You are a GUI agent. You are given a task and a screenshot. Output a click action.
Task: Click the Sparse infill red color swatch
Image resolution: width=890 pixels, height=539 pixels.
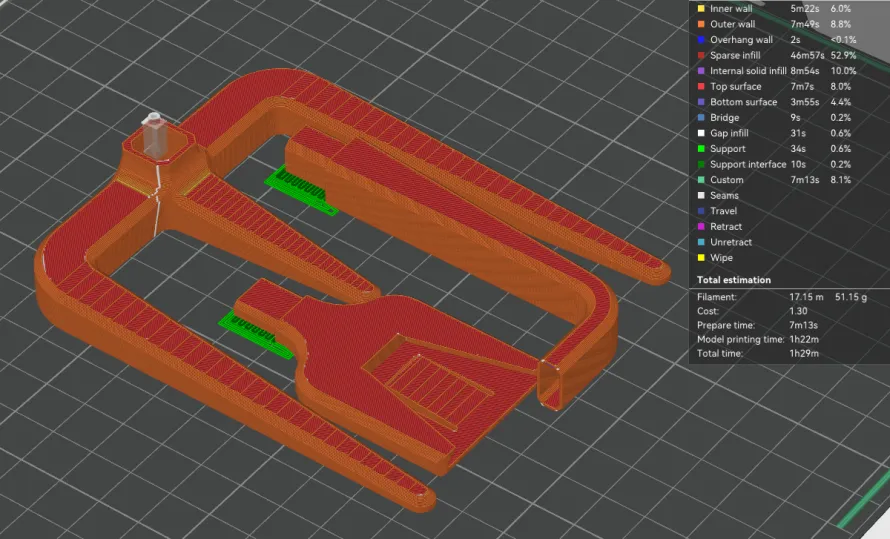pyautogui.click(x=701, y=56)
